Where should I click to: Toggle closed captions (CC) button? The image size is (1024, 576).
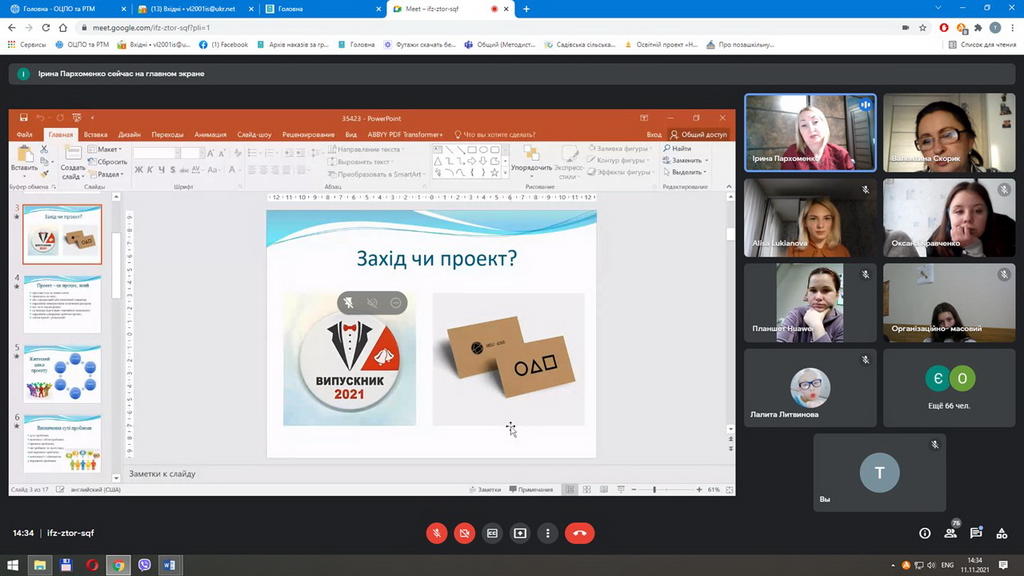point(492,533)
